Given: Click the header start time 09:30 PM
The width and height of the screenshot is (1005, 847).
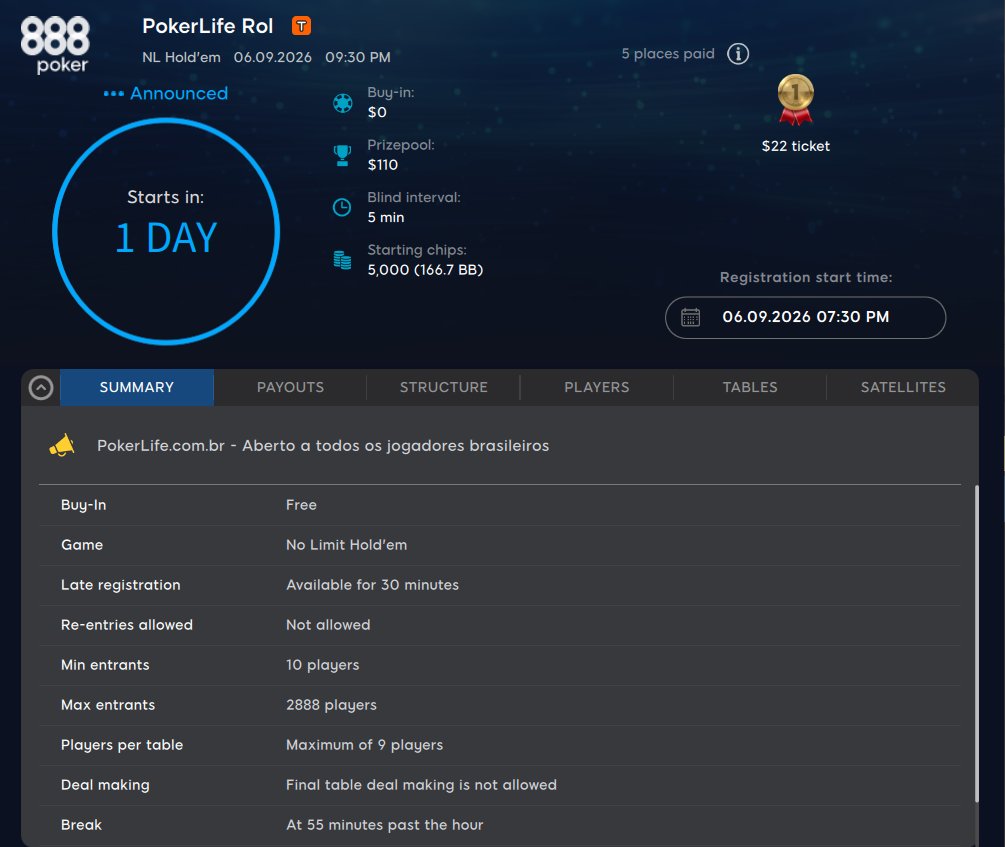Looking at the screenshot, I should point(358,57).
